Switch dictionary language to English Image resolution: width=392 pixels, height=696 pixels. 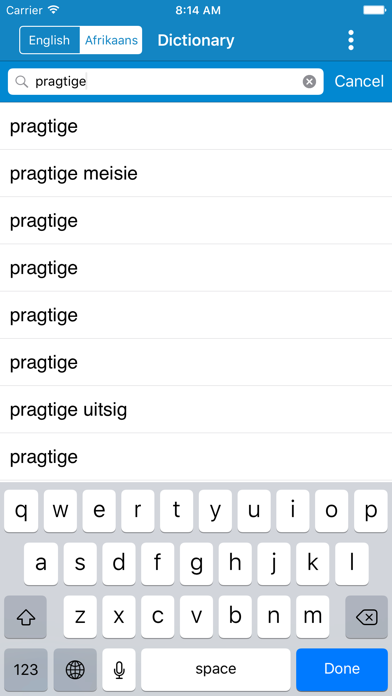(49, 40)
